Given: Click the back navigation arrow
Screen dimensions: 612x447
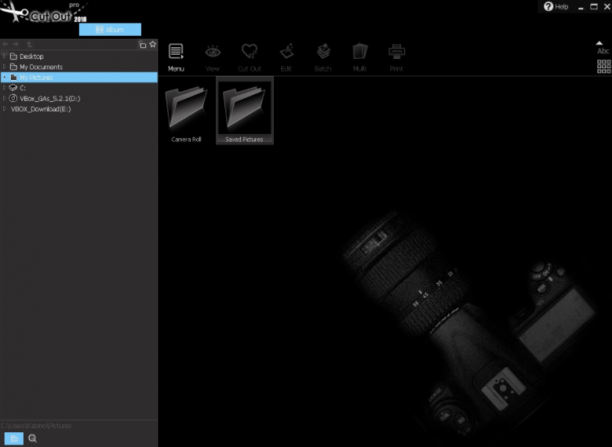Looking at the screenshot, I should point(5,45).
